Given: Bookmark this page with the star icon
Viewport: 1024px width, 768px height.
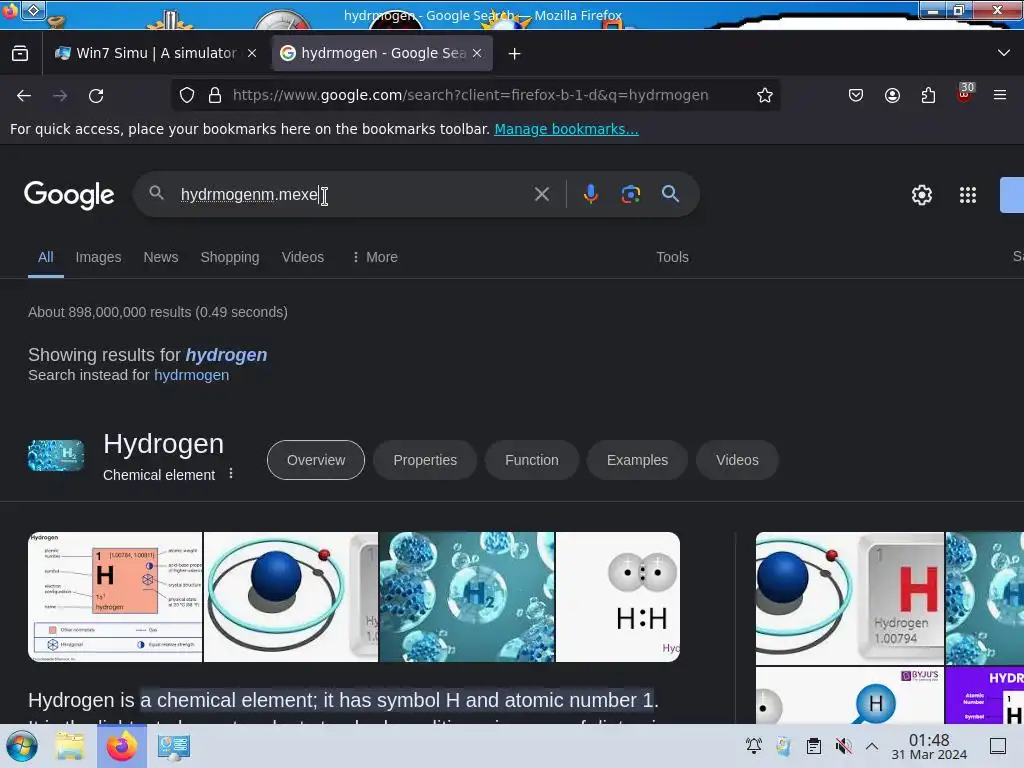Looking at the screenshot, I should click(x=765, y=95).
